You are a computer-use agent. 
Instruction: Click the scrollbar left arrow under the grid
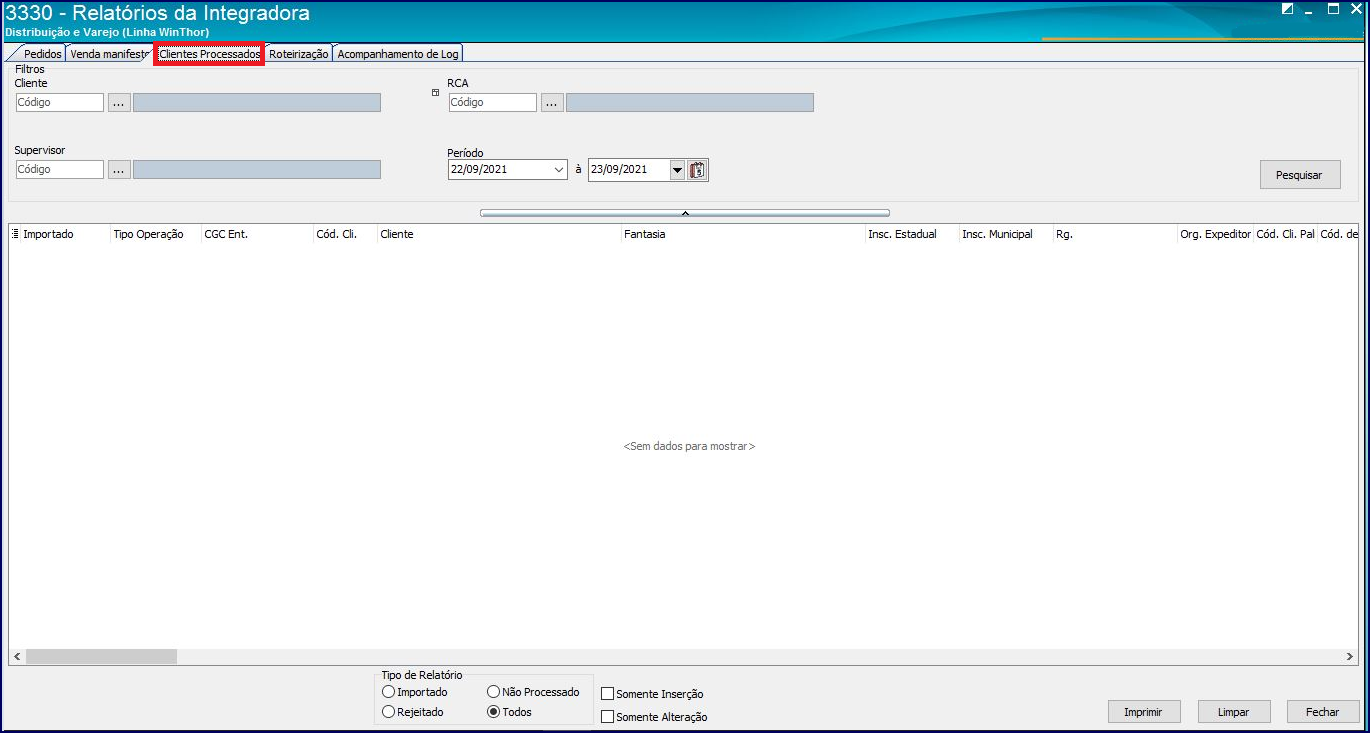16,657
